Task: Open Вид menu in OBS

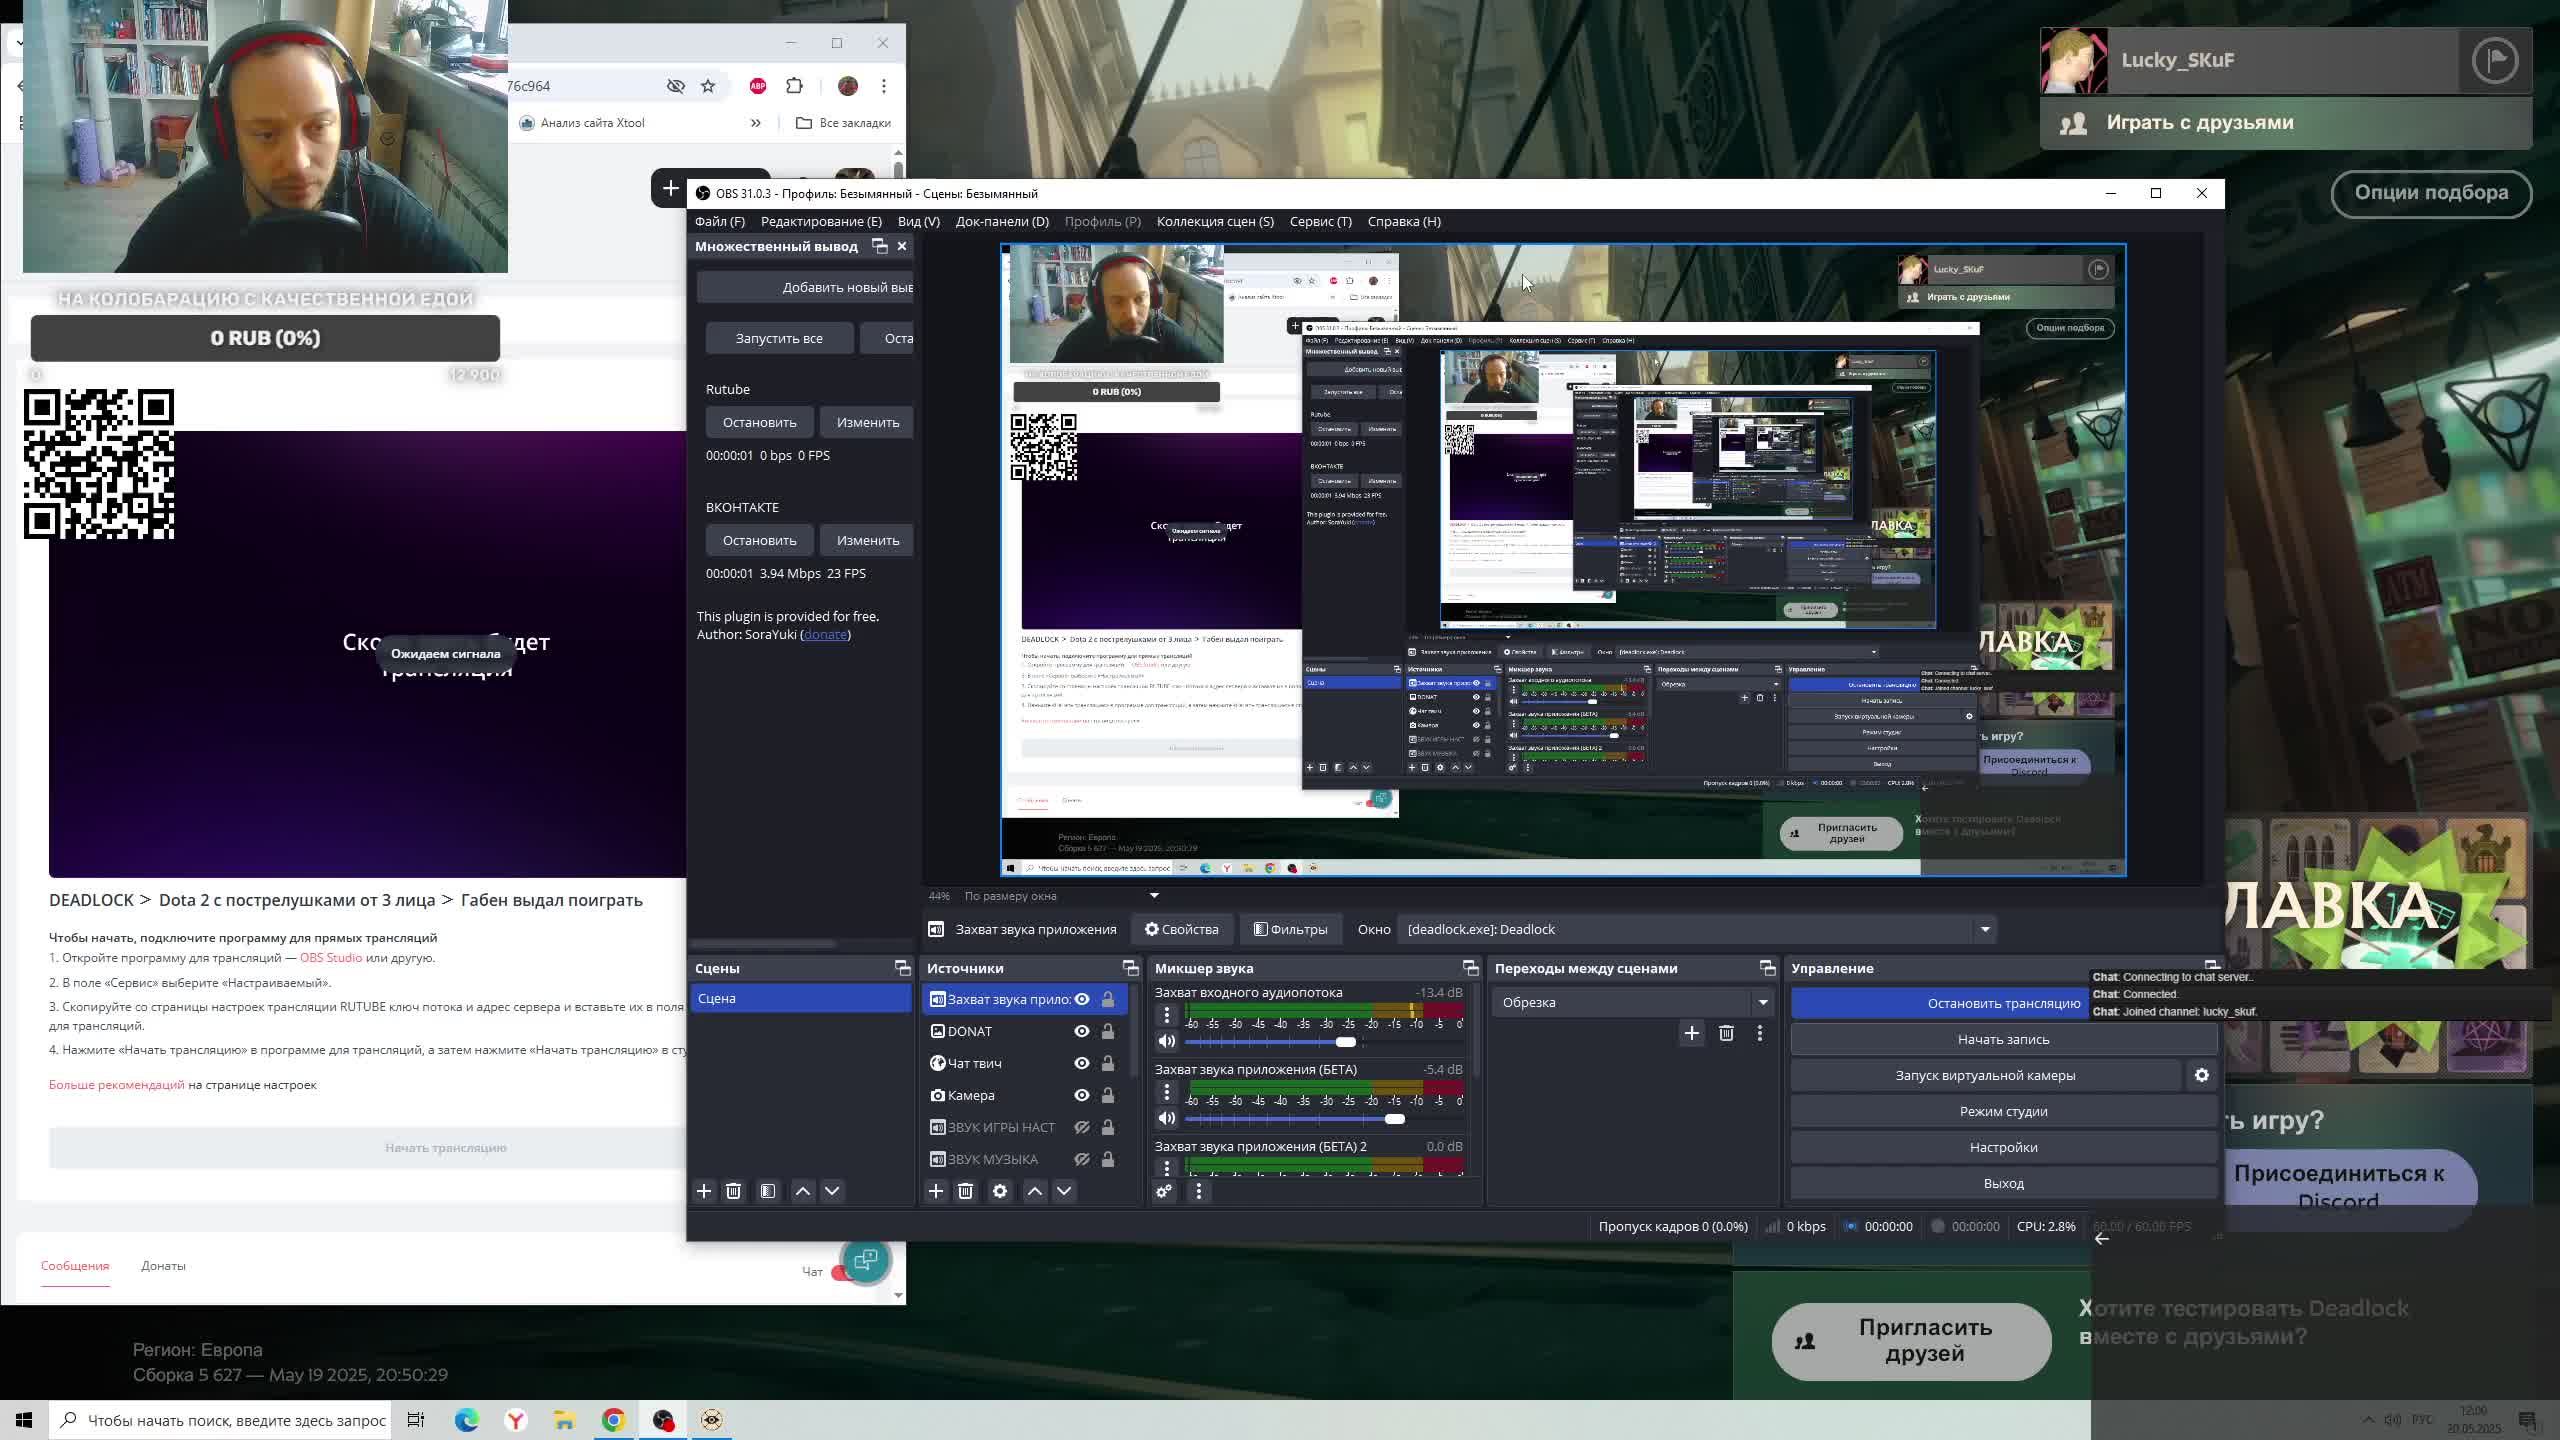Action: click(918, 221)
